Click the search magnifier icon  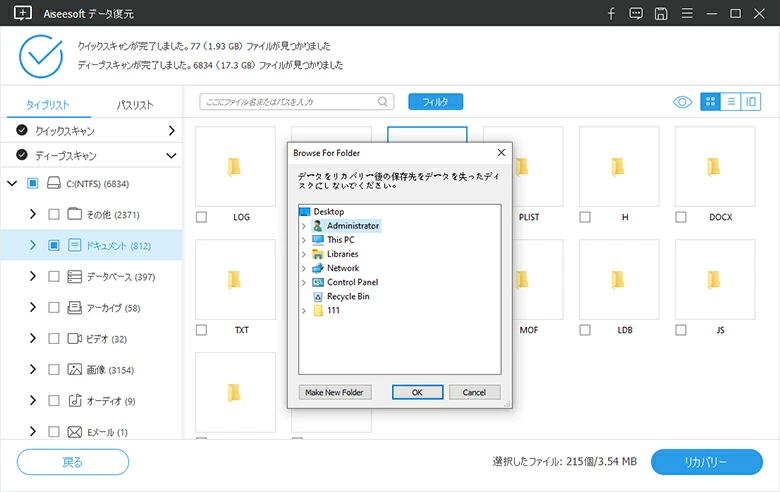click(x=383, y=102)
